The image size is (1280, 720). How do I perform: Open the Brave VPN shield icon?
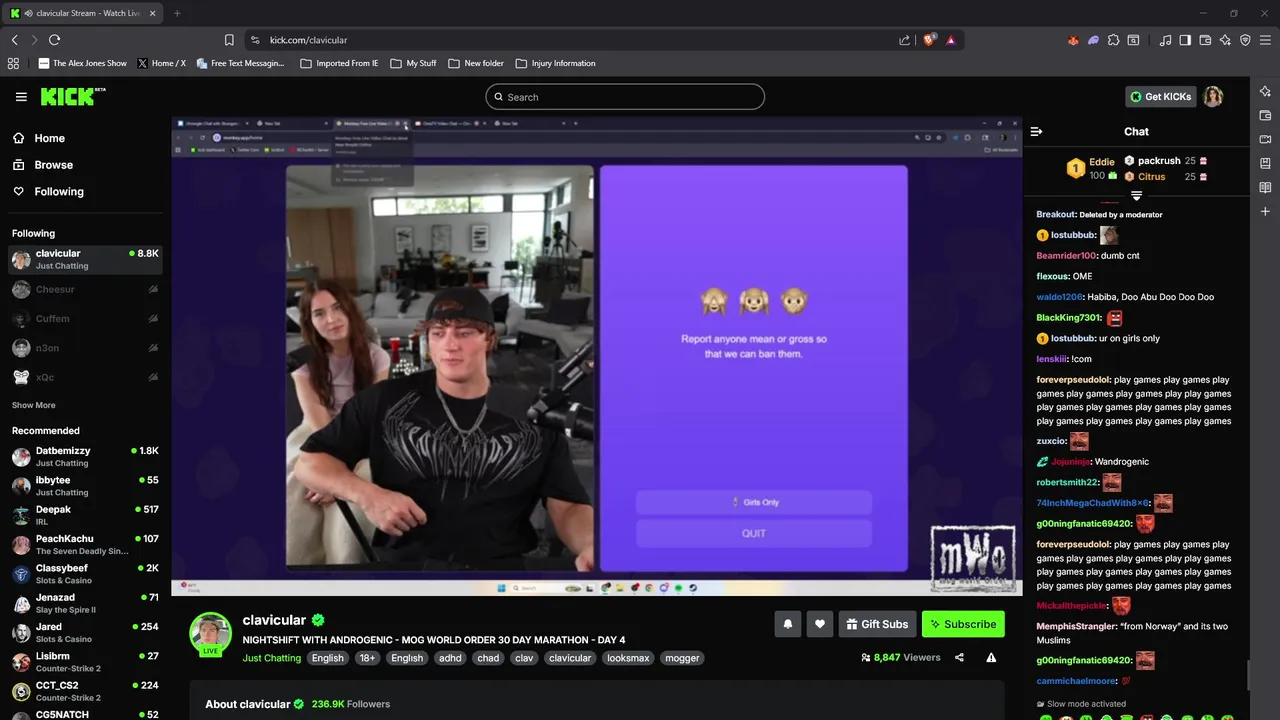(x=1245, y=40)
